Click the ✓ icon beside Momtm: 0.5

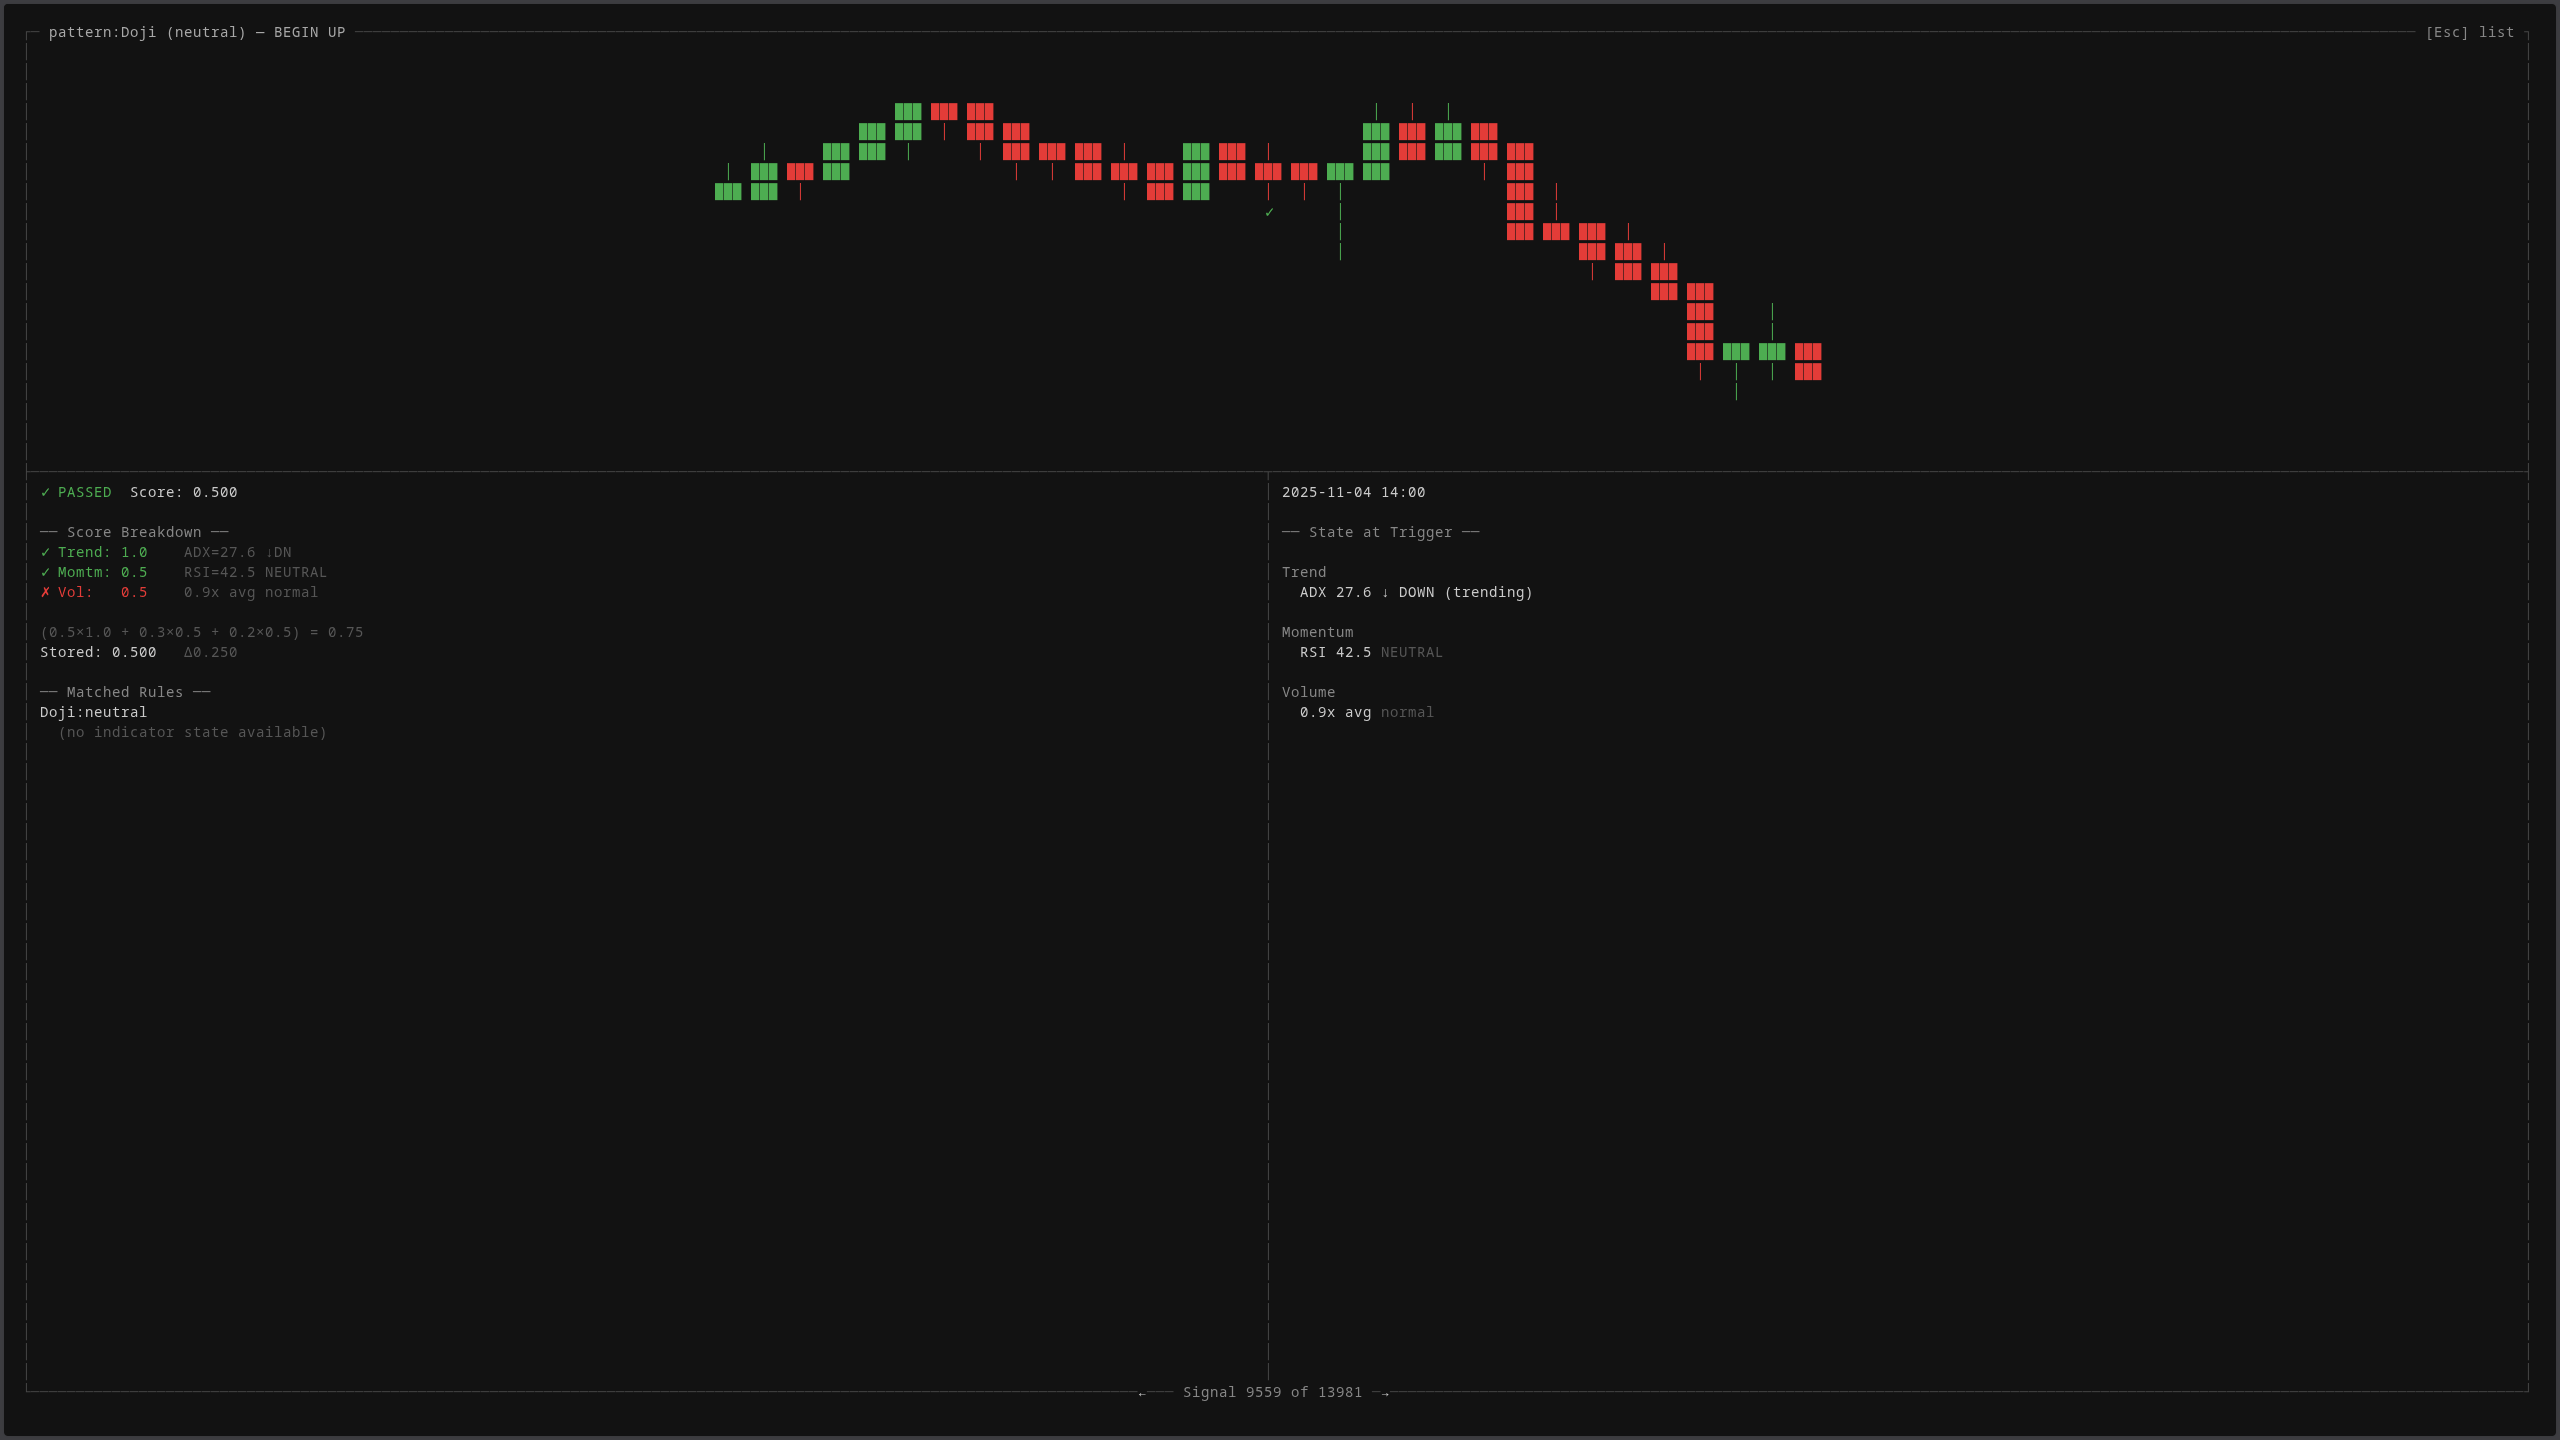(45, 572)
